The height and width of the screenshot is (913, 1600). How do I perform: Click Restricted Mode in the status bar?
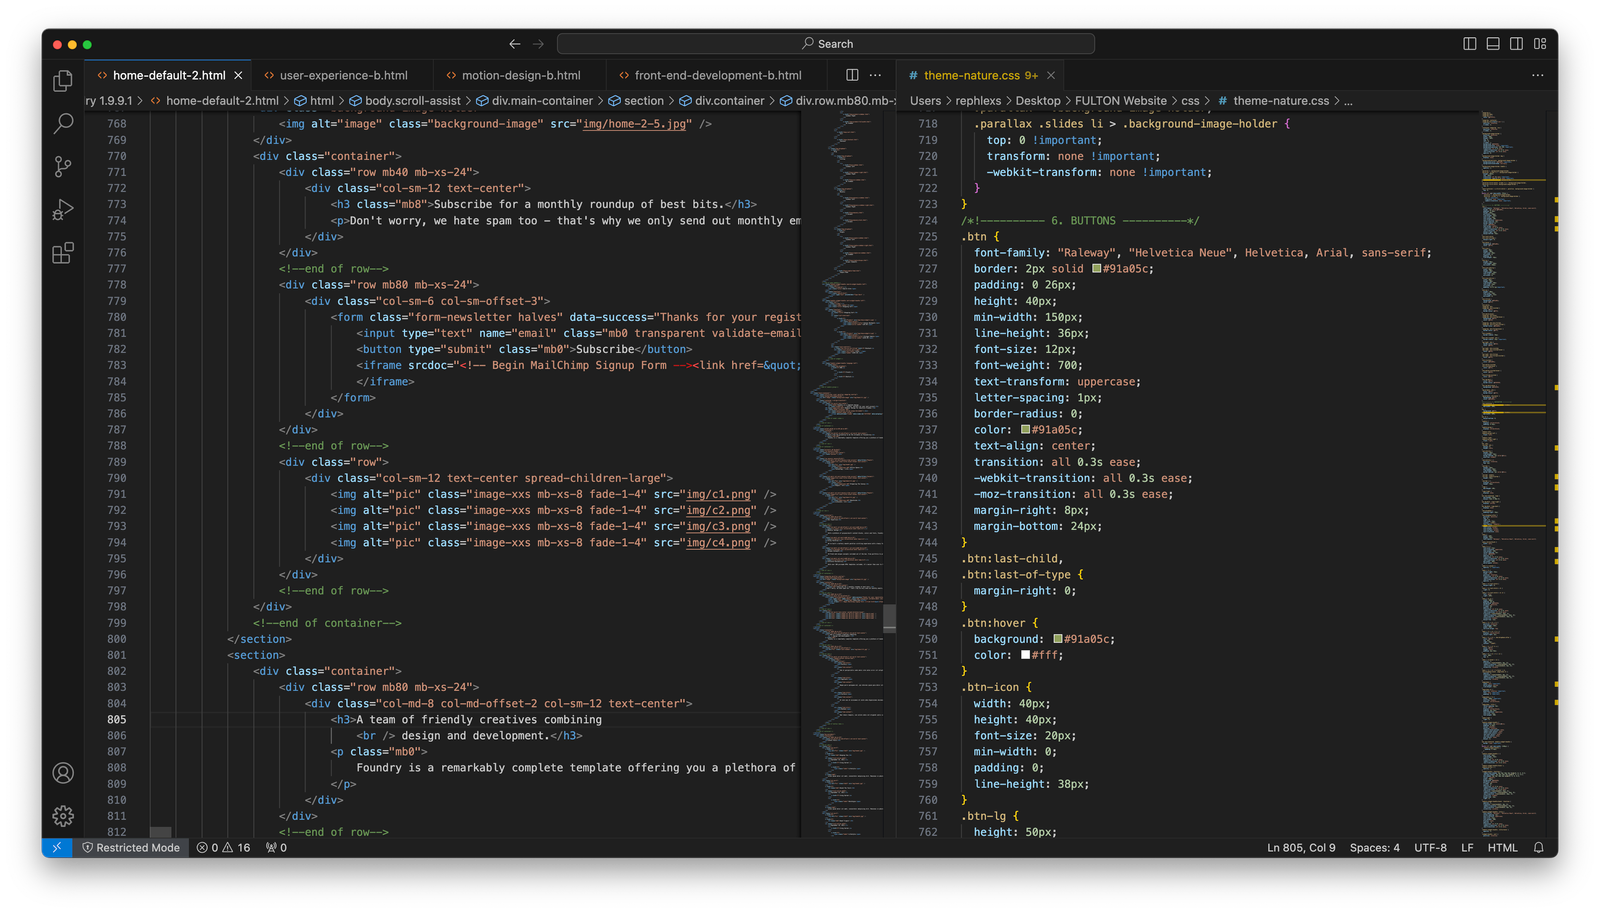click(x=131, y=847)
